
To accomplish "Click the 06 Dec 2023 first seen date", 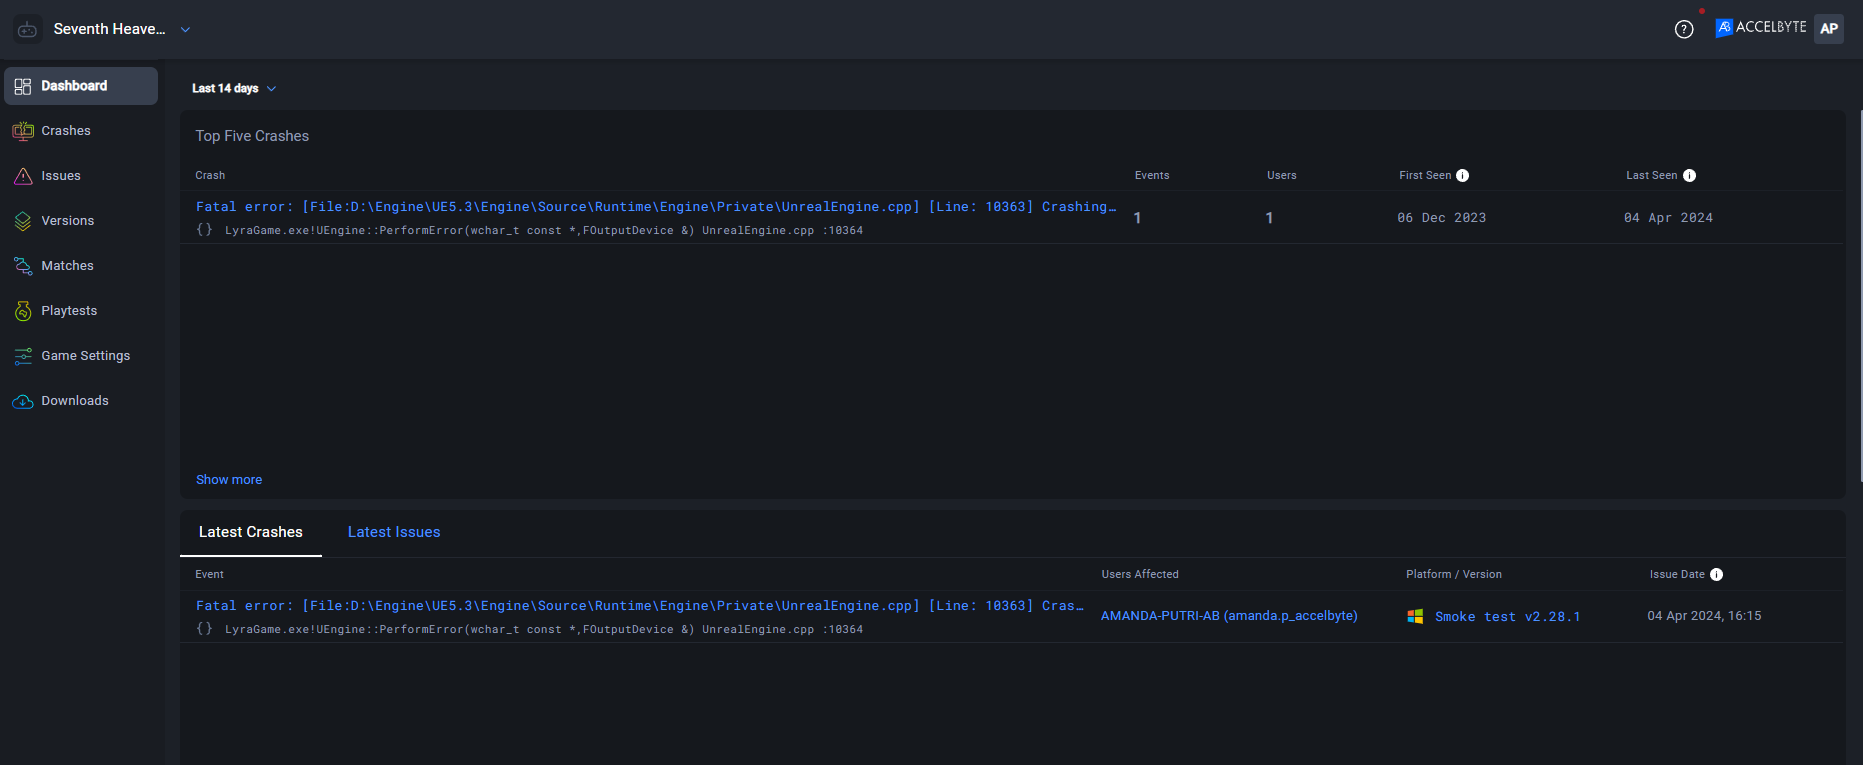I will (x=1442, y=218).
